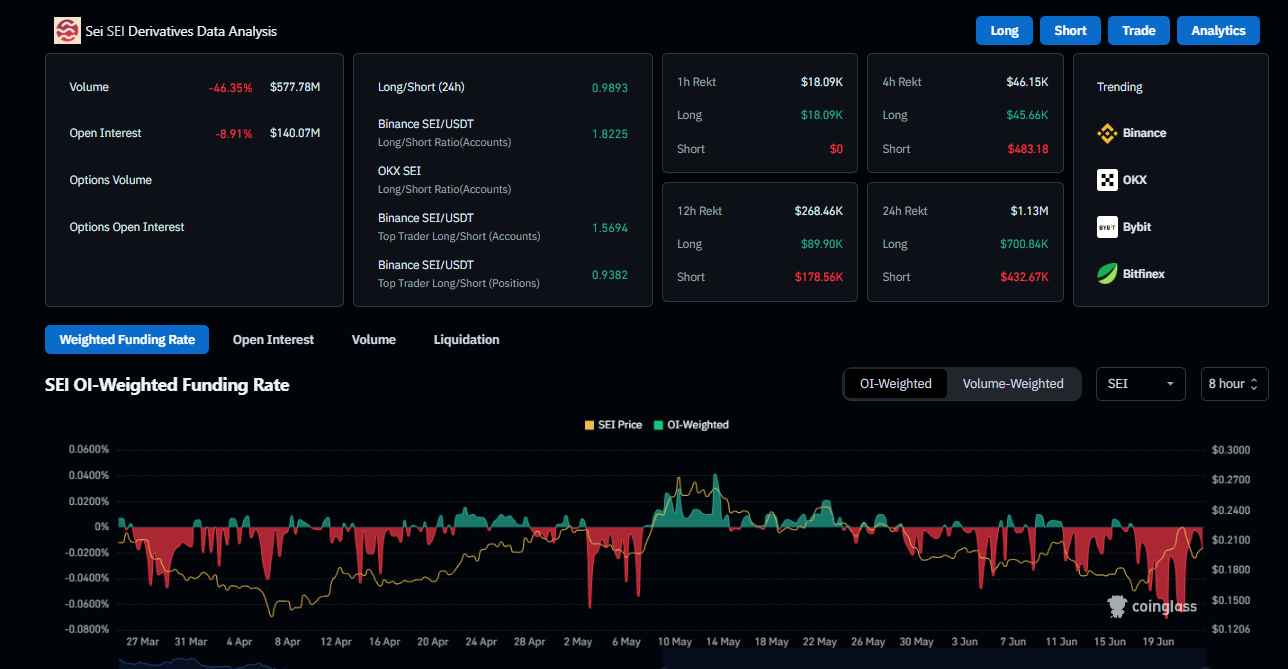Click the Options Volume label

111,180
